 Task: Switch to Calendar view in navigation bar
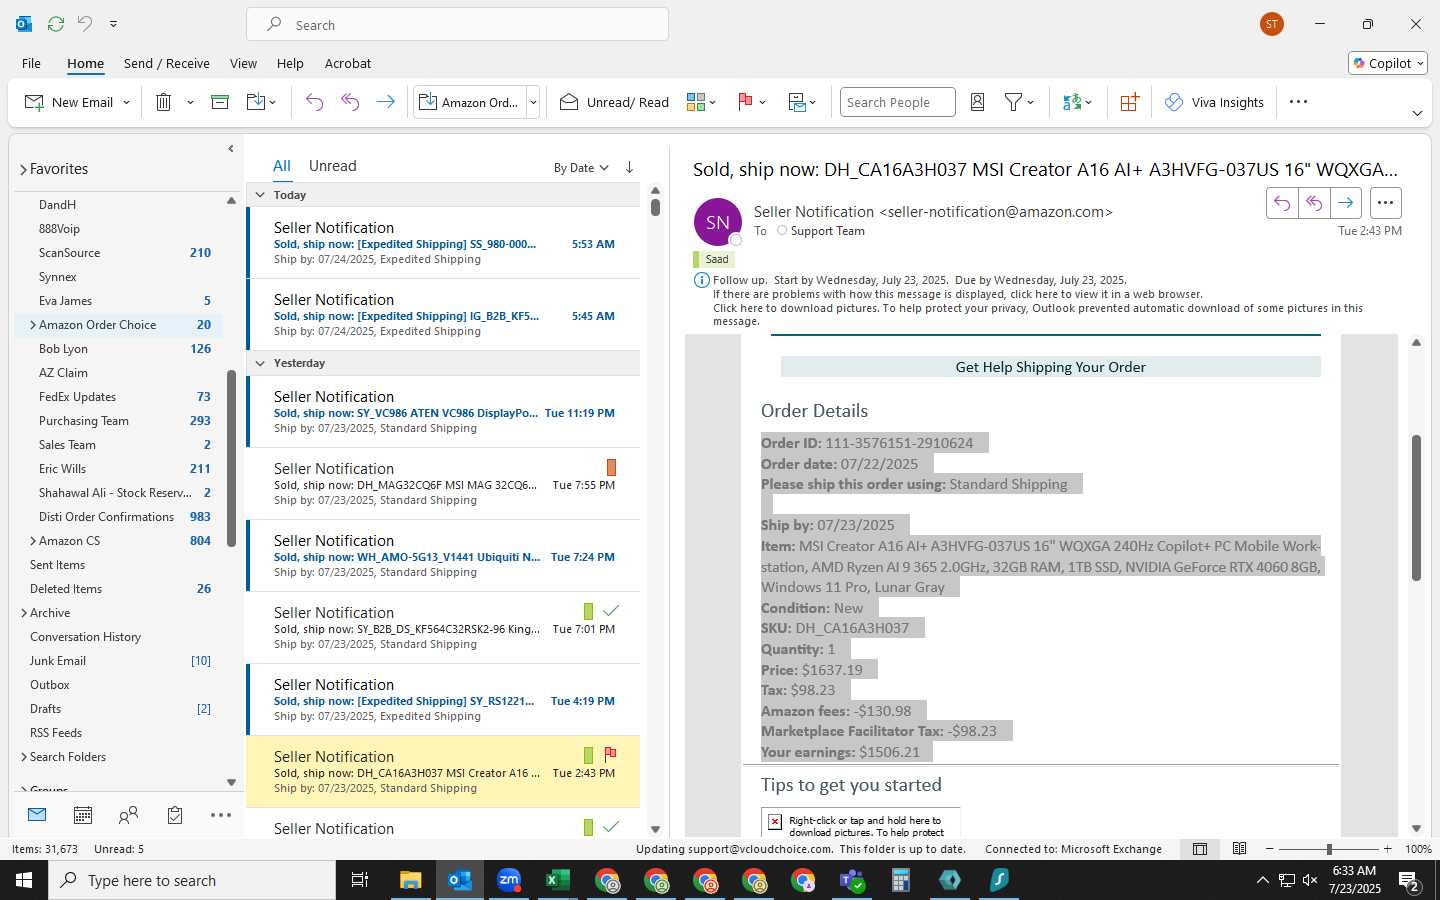[x=83, y=815]
